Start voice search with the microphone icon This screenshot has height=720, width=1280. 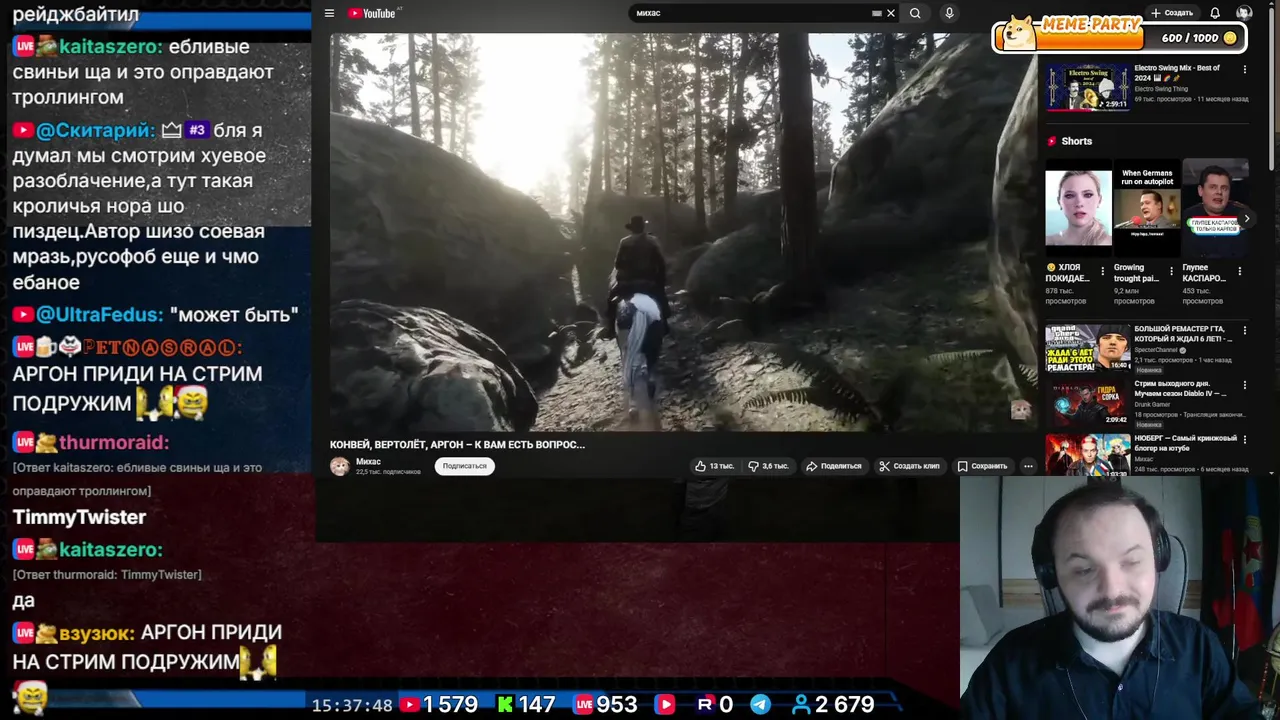coord(949,13)
